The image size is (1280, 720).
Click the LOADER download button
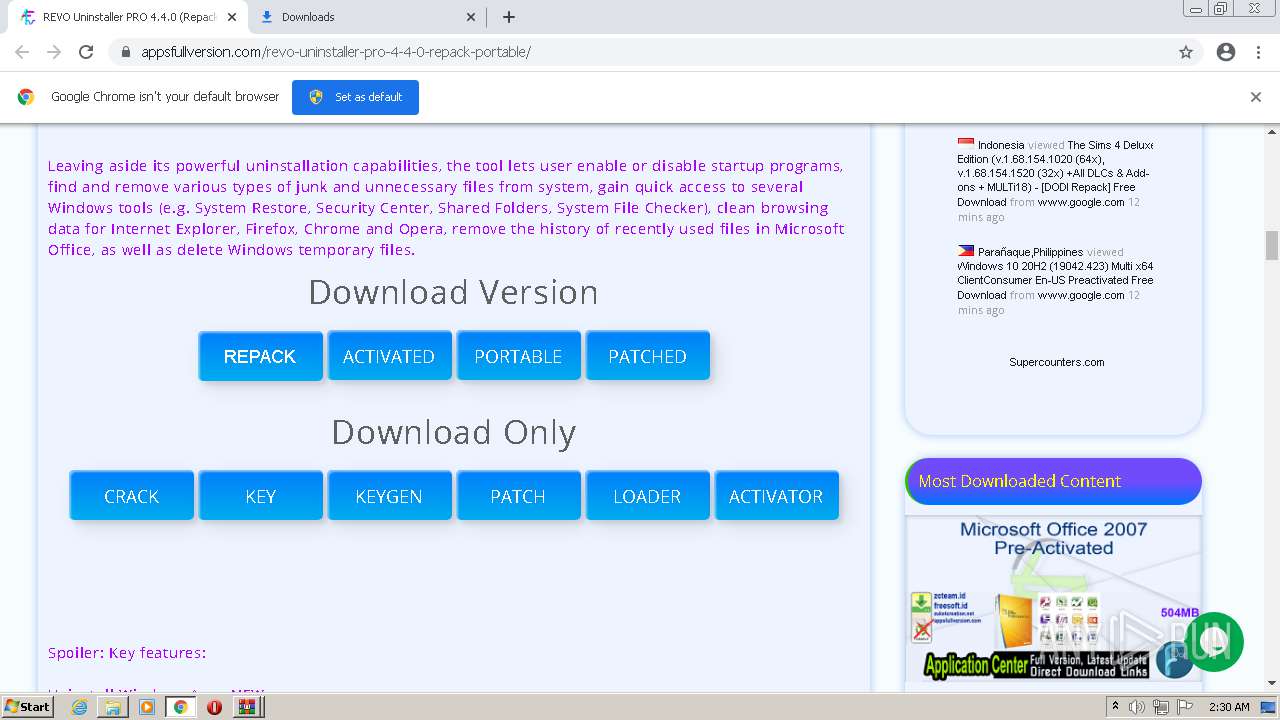[x=647, y=496]
